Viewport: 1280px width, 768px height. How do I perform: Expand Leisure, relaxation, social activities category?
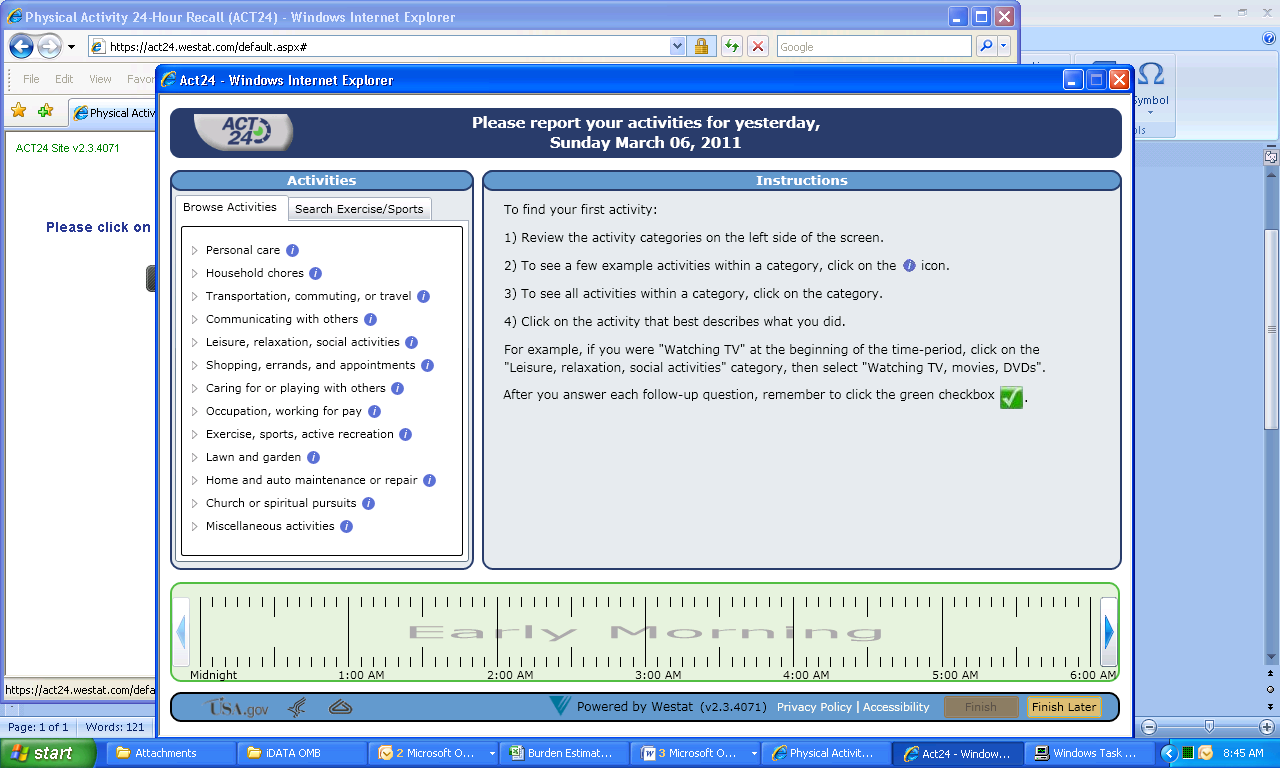click(x=302, y=343)
